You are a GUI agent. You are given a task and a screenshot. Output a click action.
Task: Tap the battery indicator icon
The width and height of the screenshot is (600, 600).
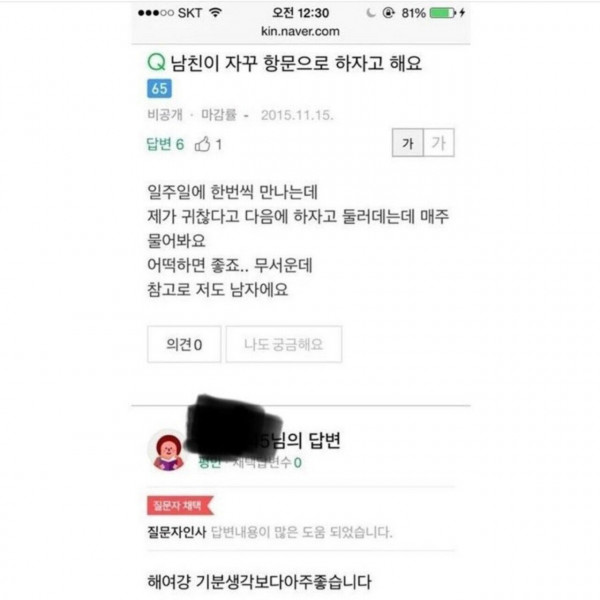tap(443, 13)
